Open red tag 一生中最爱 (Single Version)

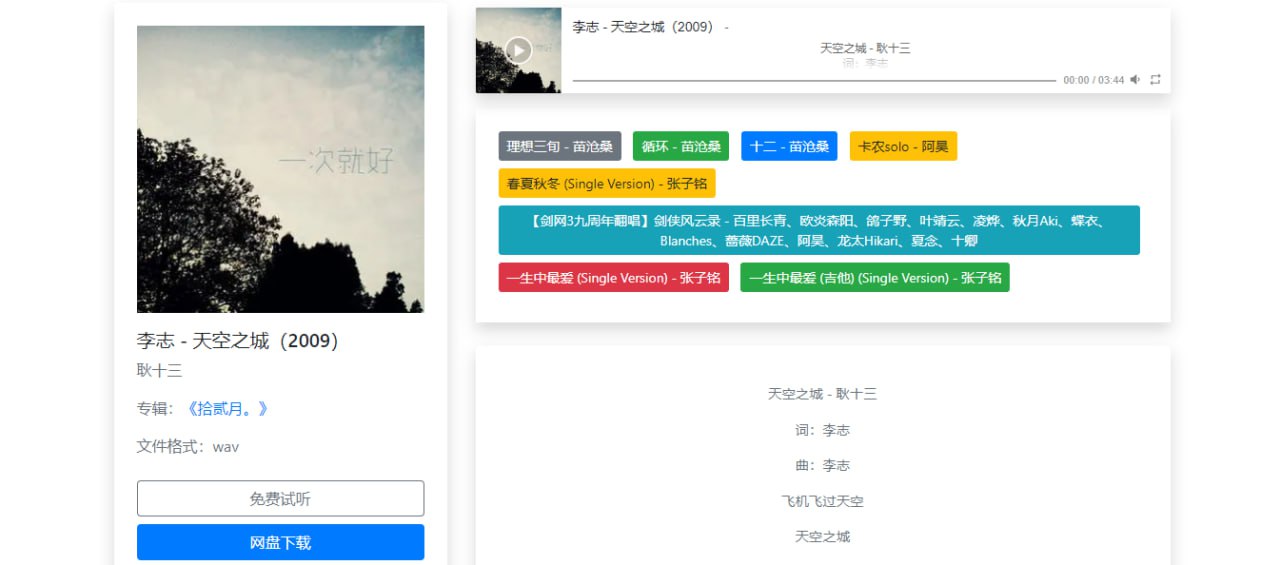pos(613,278)
